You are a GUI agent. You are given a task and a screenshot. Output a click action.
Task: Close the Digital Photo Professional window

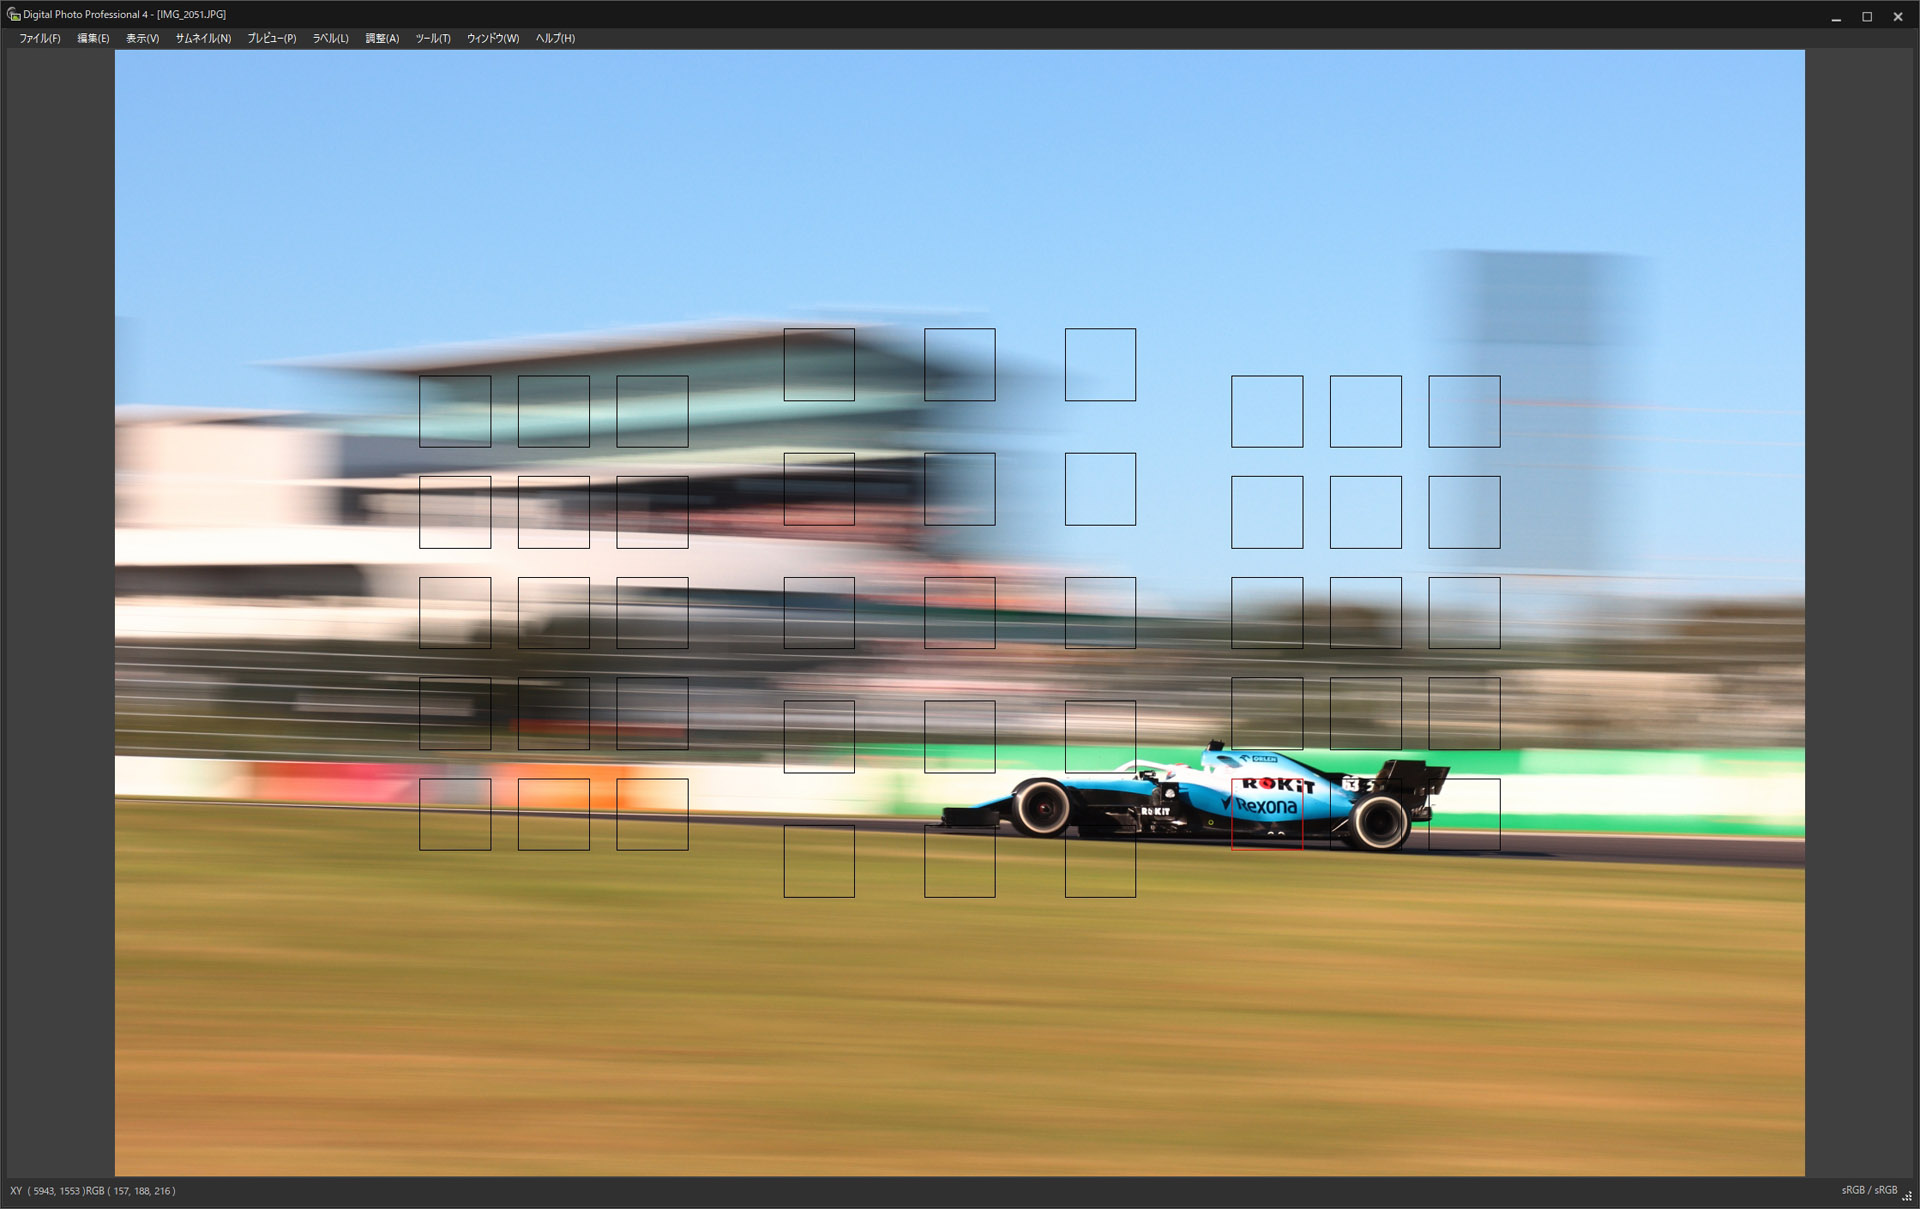click(1897, 16)
